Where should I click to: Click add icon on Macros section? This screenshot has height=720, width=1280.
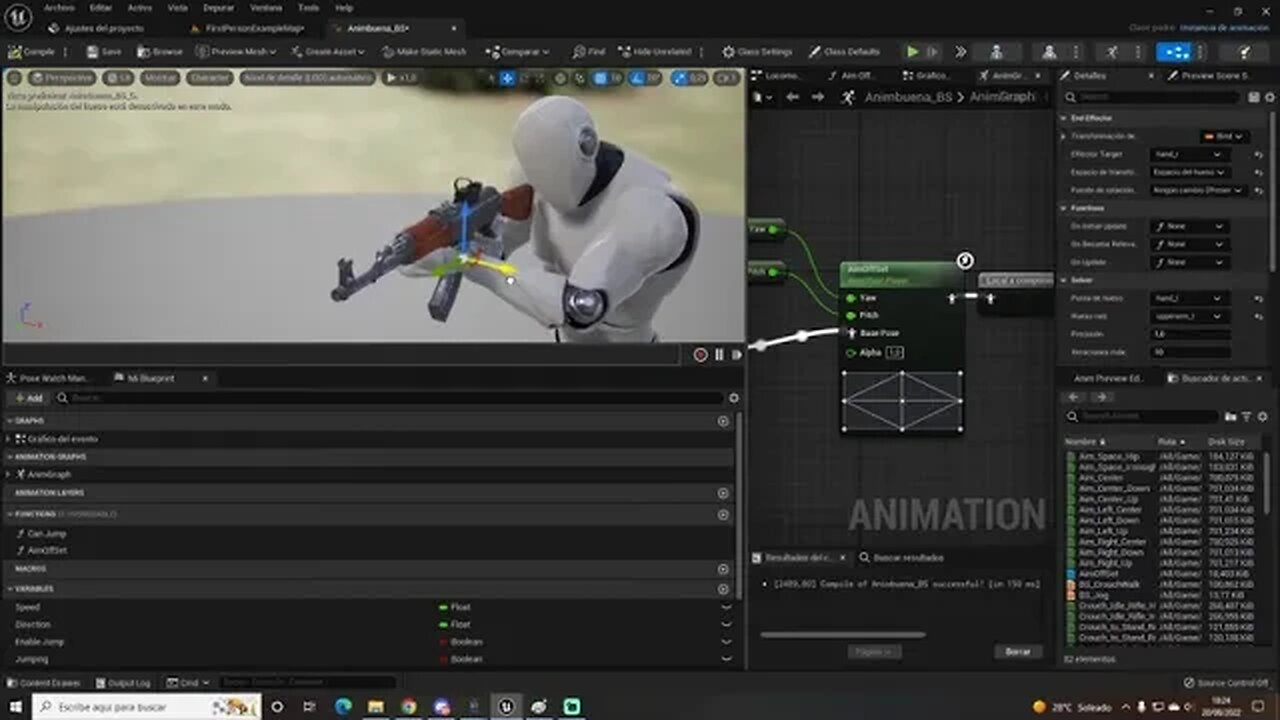(x=723, y=569)
